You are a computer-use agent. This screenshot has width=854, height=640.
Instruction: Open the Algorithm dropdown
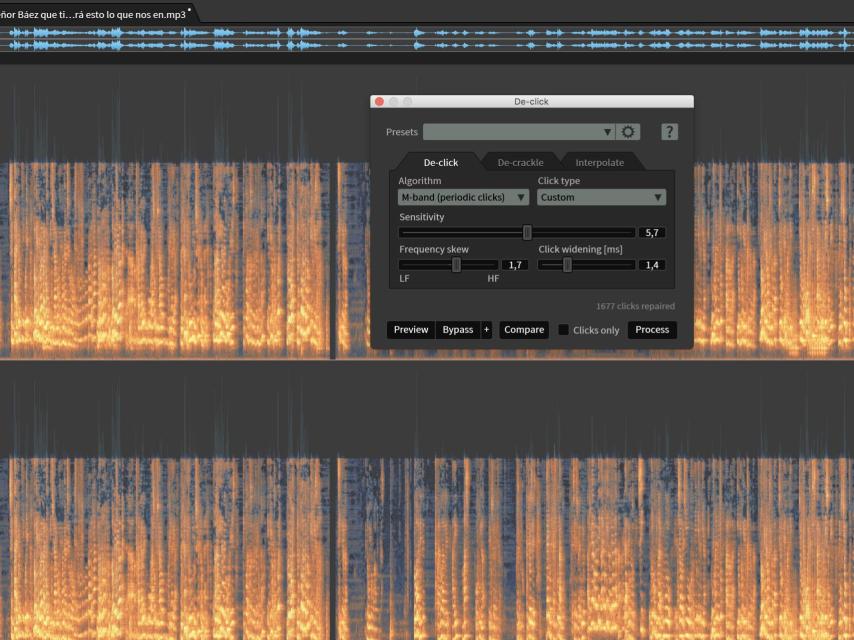click(x=463, y=198)
